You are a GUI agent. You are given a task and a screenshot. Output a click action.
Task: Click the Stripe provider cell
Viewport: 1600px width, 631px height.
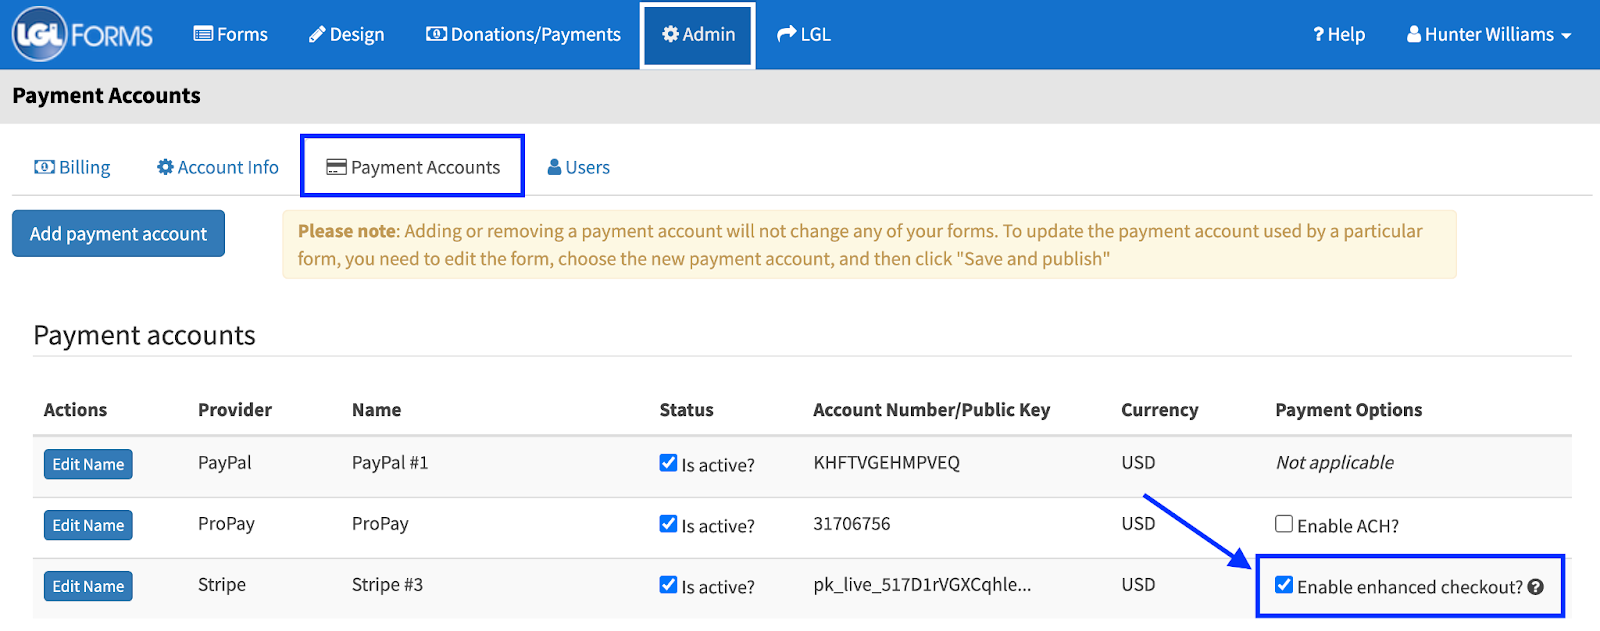click(x=222, y=585)
